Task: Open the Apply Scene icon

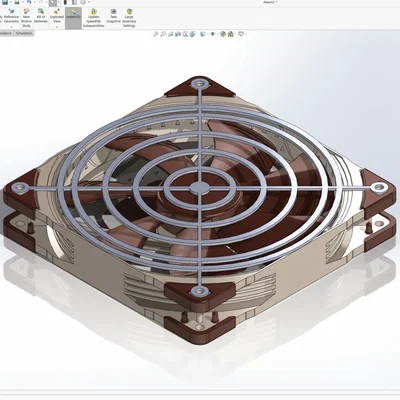Action: coord(230,34)
